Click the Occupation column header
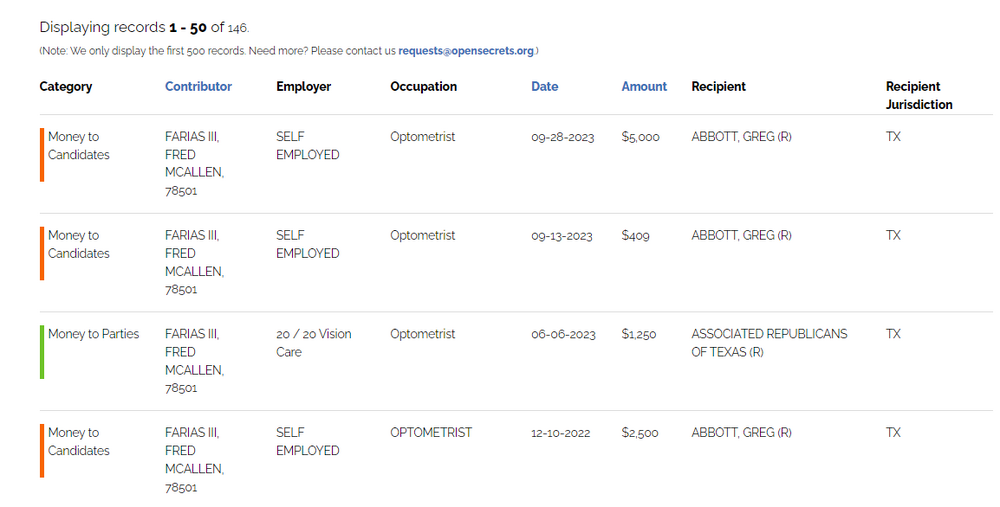The height and width of the screenshot is (507, 1000). [x=423, y=87]
